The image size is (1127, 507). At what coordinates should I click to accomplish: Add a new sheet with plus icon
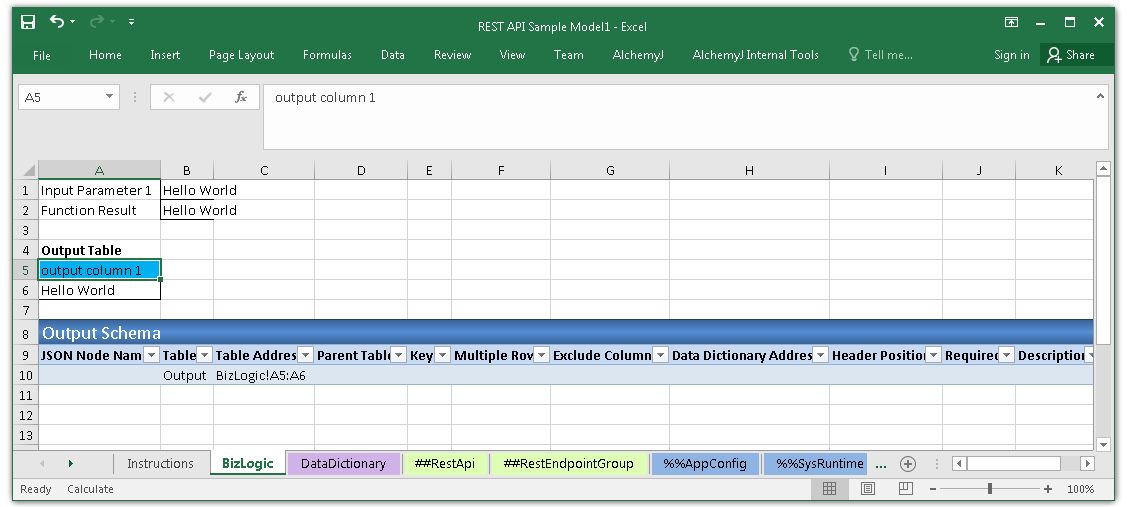coord(907,464)
